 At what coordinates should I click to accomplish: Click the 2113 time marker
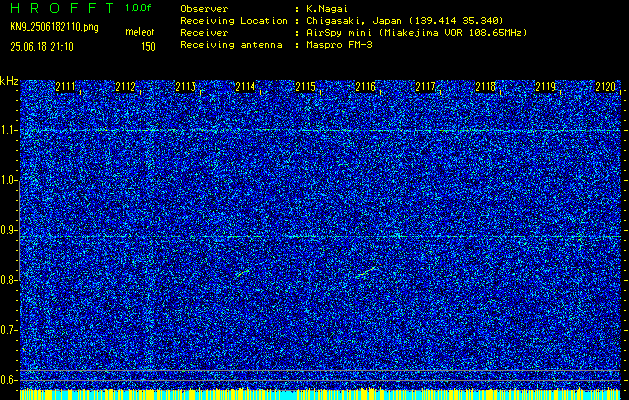(x=185, y=87)
